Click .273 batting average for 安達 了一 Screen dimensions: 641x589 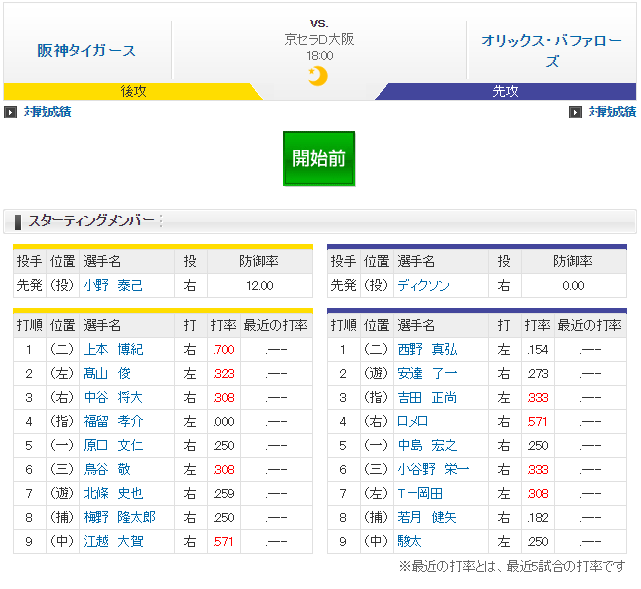[538, 374]
